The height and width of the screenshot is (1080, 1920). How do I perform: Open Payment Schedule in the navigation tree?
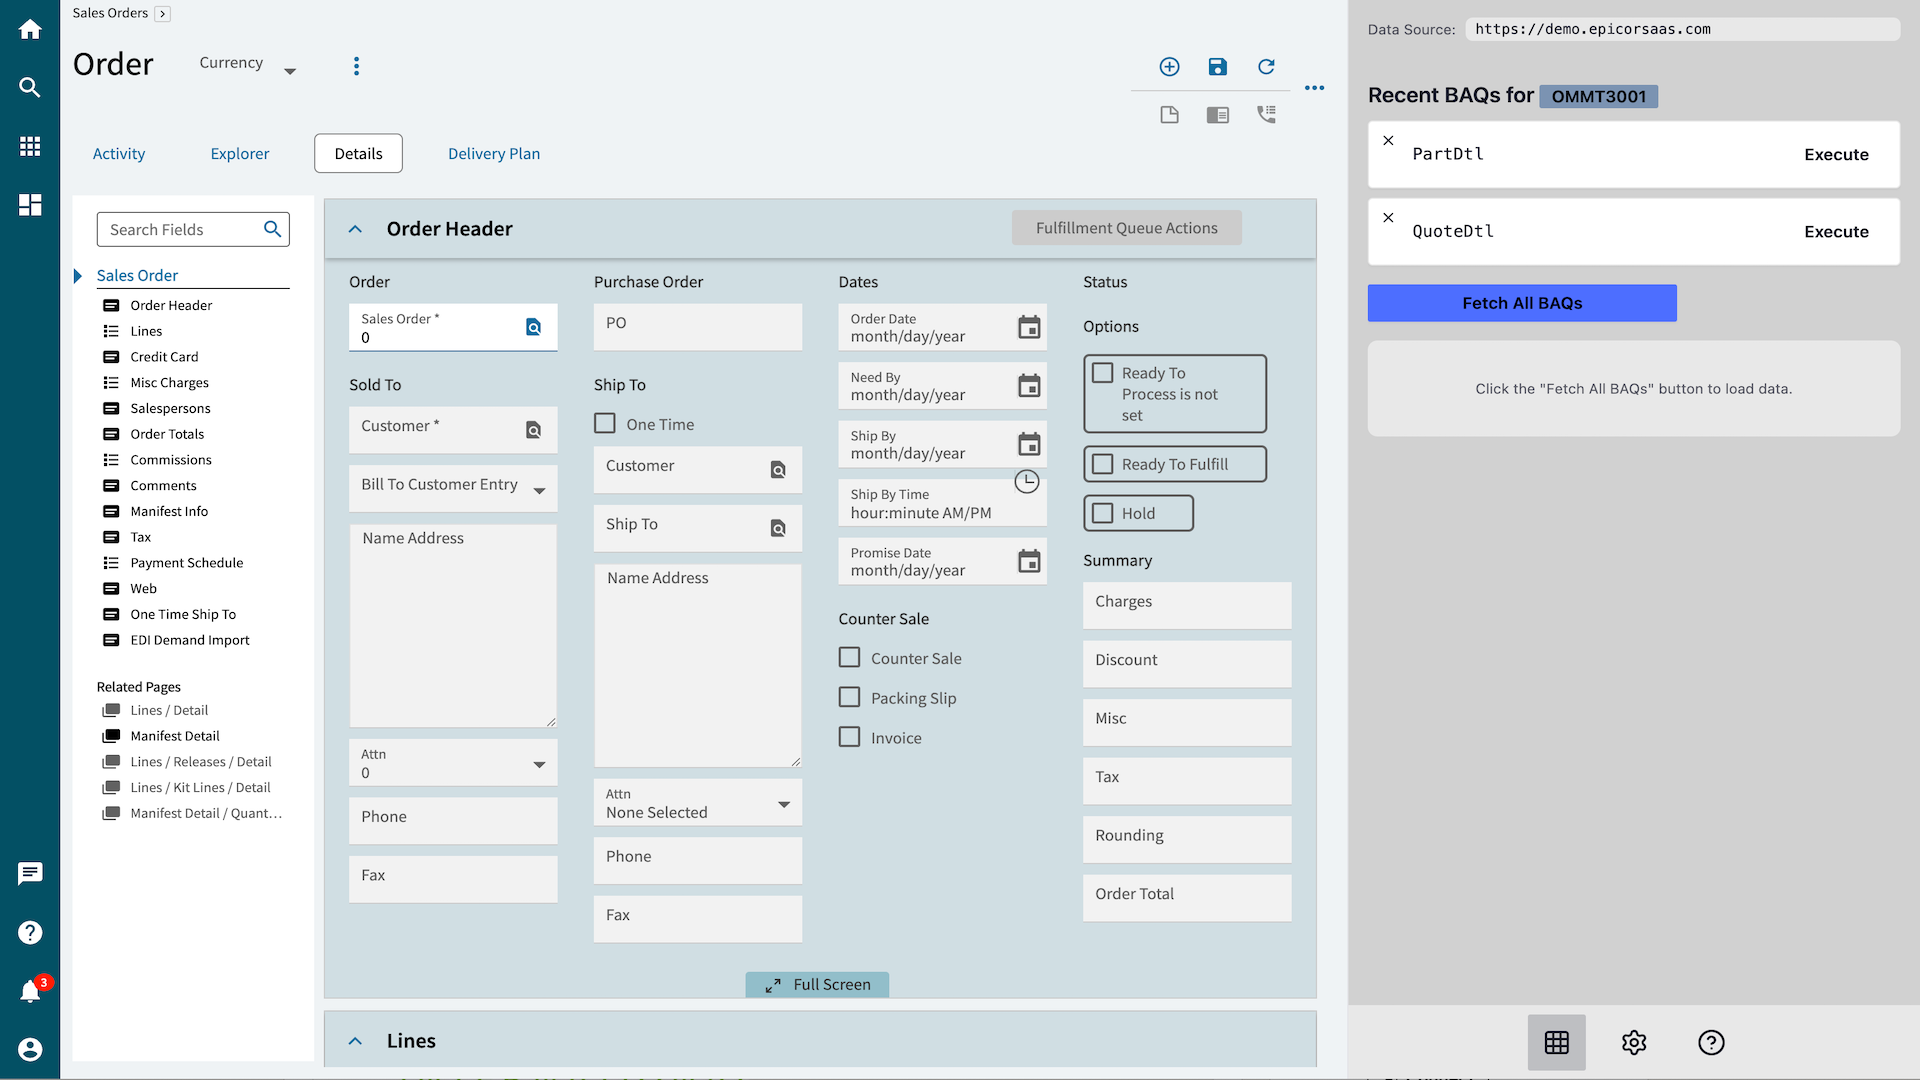(x=186, y=563)
